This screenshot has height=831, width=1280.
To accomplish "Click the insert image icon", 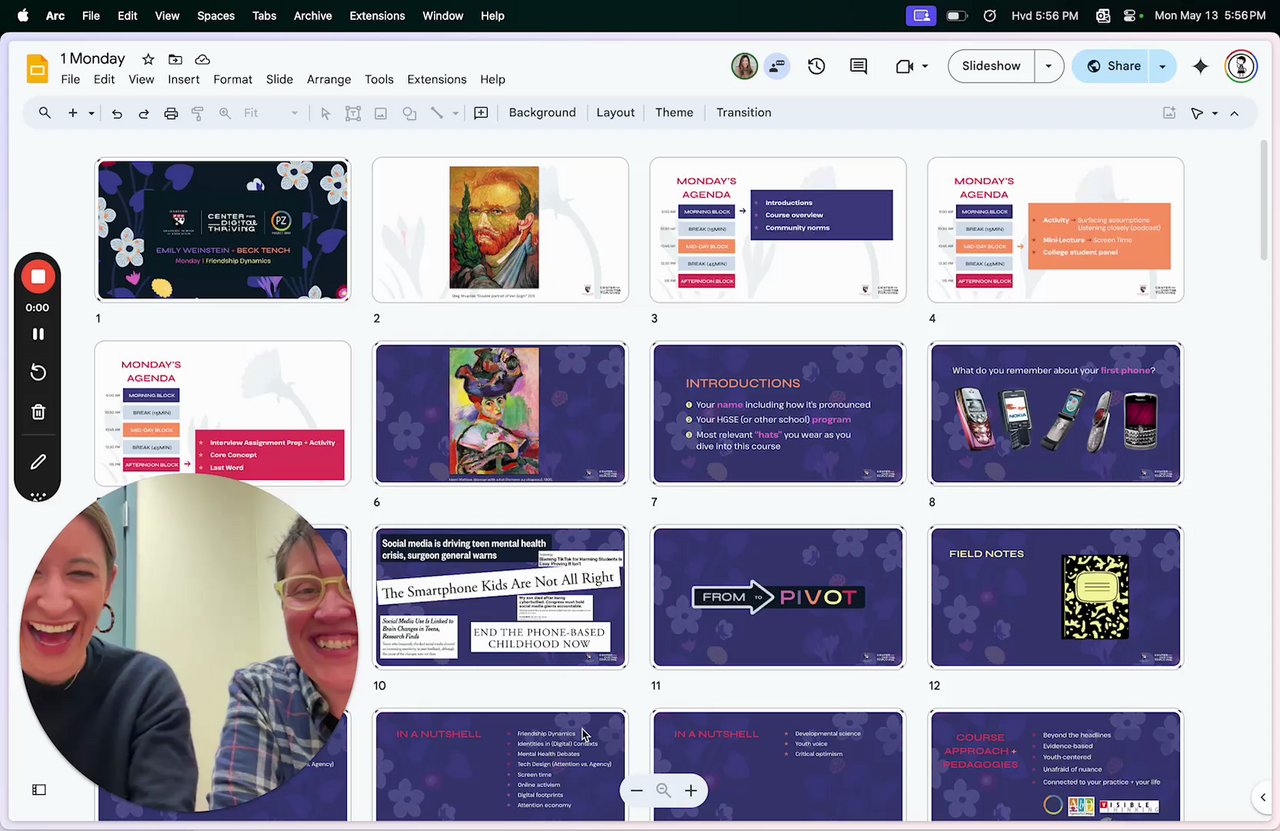I will (381, 113).
